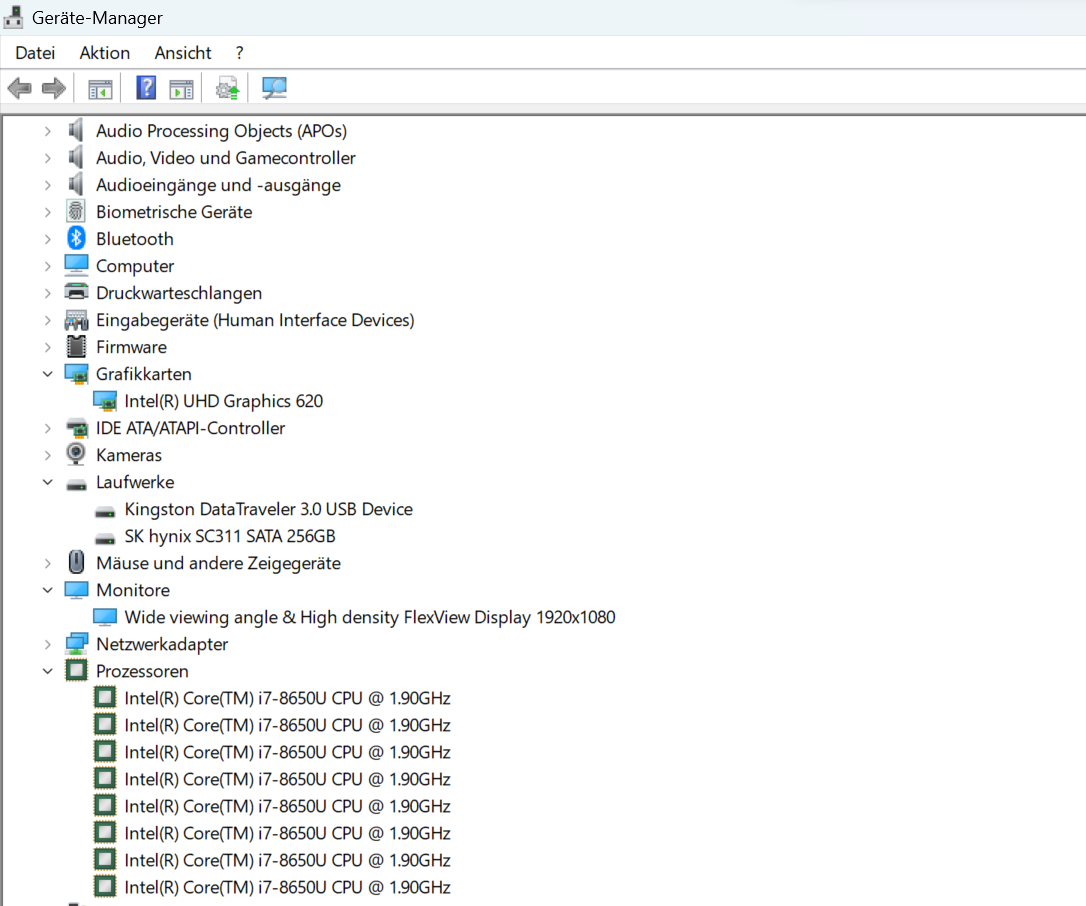Select the Biometrische Geräte label
This screenshot has width=1086, height=906.
click(174, 211)
